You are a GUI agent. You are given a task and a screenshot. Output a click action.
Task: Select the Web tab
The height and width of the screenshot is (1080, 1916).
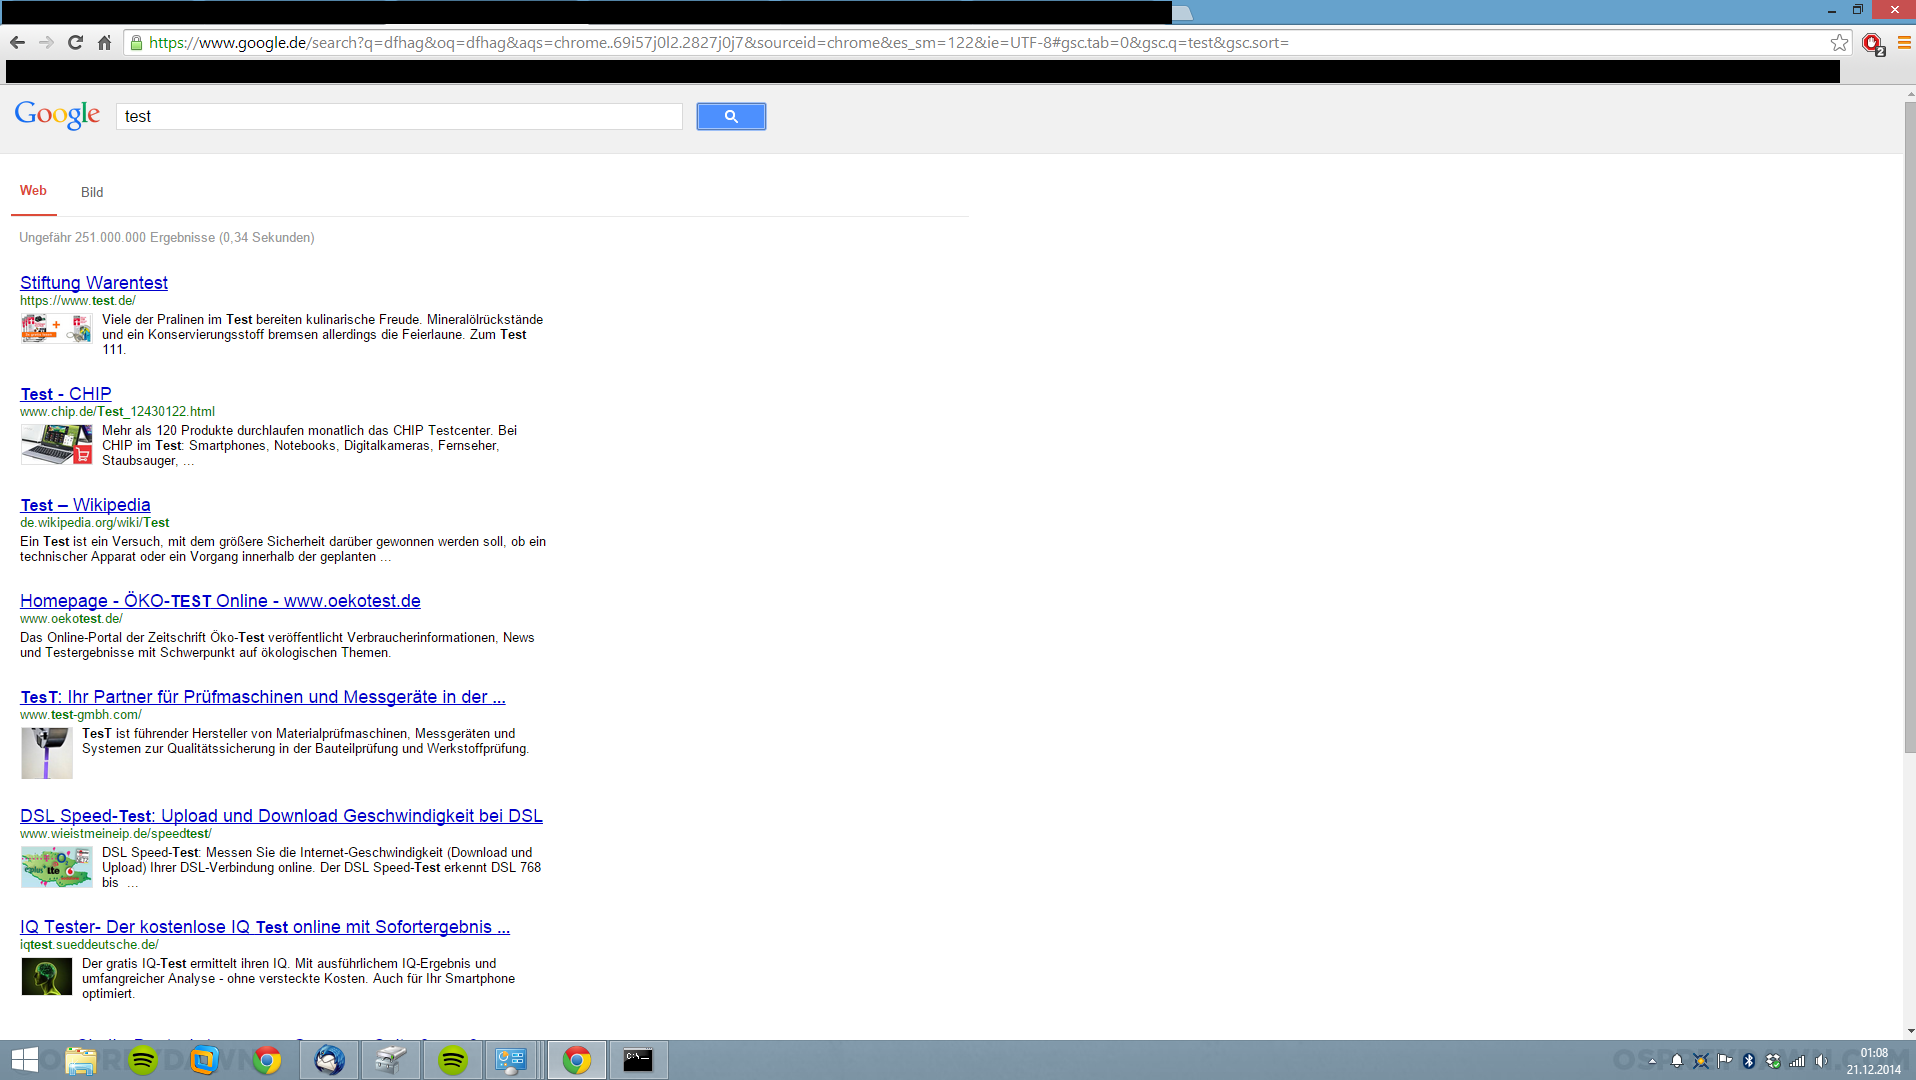coord(33,191)
